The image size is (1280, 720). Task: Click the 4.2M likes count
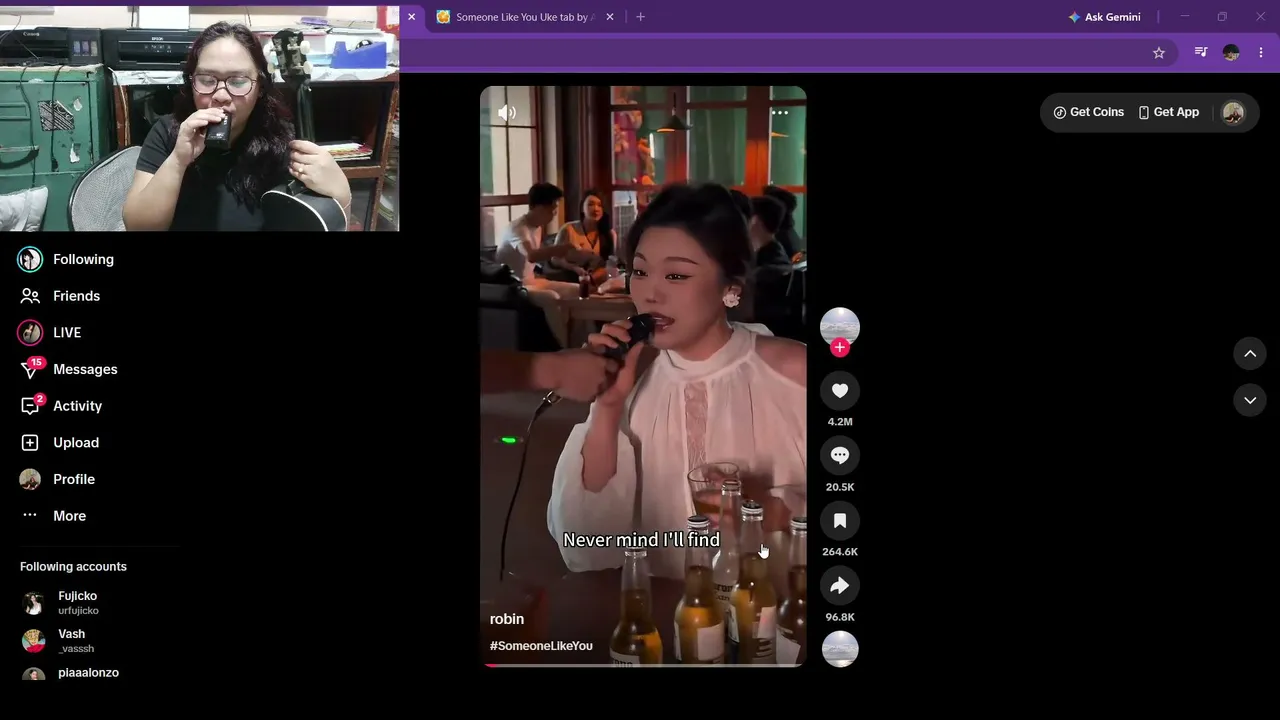click(x=840, y=422)
